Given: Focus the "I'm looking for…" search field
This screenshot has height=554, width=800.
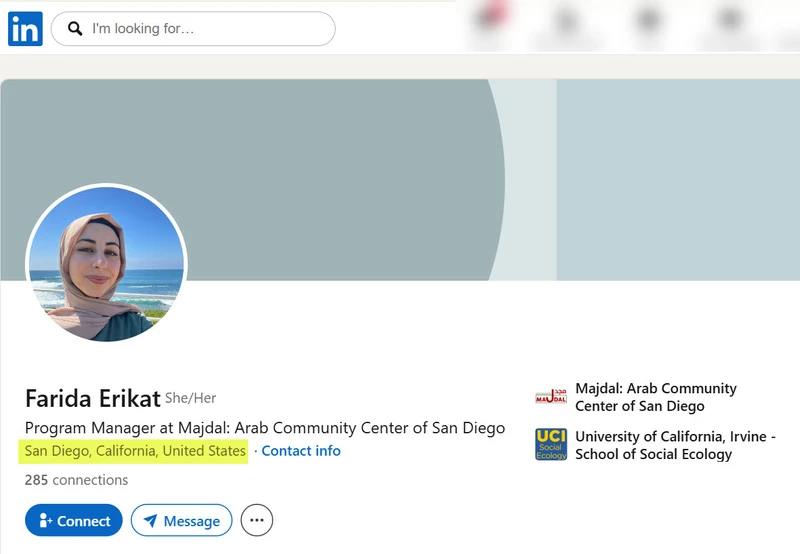Looking at the screenshot, I should (193, 29).
